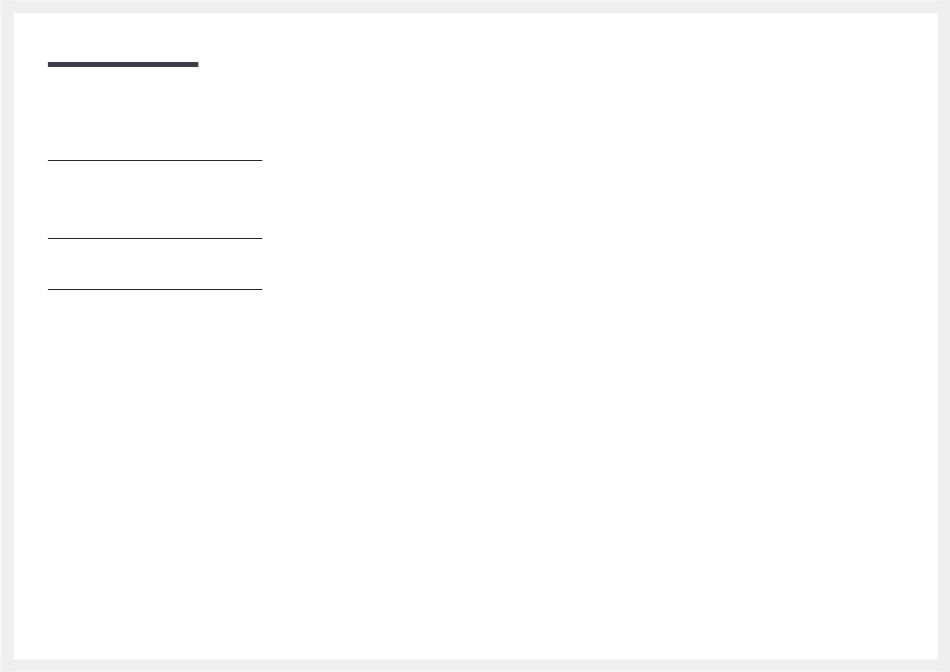
Task: Click the right end of second underline
Action: (x=261, y=239)
